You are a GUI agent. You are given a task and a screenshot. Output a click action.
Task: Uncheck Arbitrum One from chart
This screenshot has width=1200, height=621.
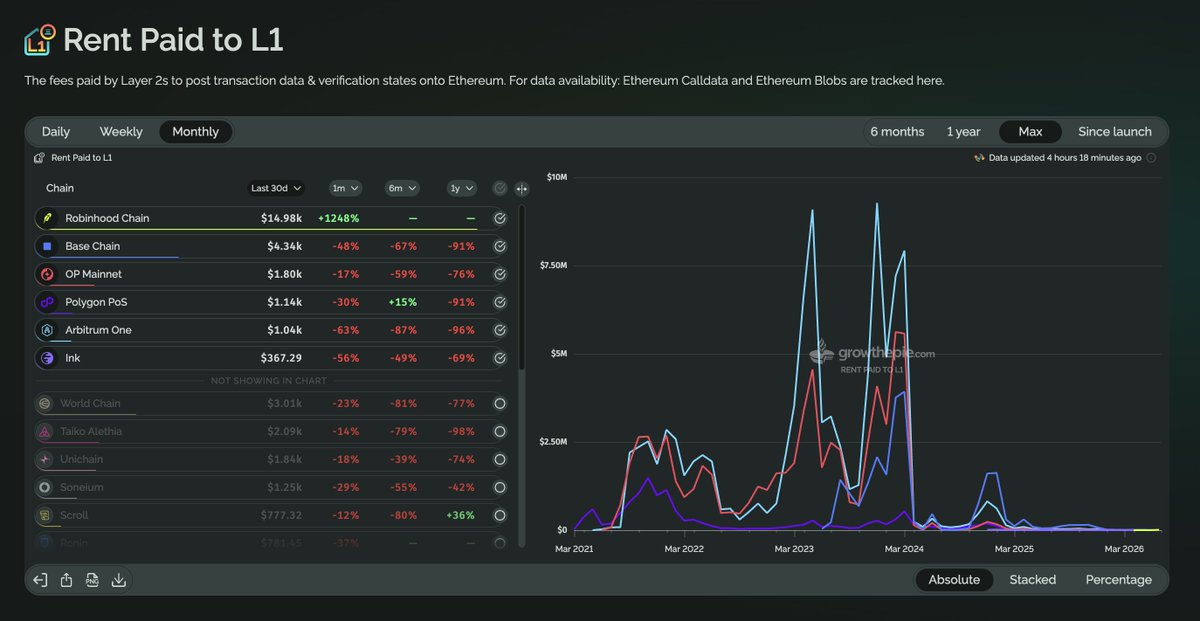pyautogui.click(x=500, y=330)
